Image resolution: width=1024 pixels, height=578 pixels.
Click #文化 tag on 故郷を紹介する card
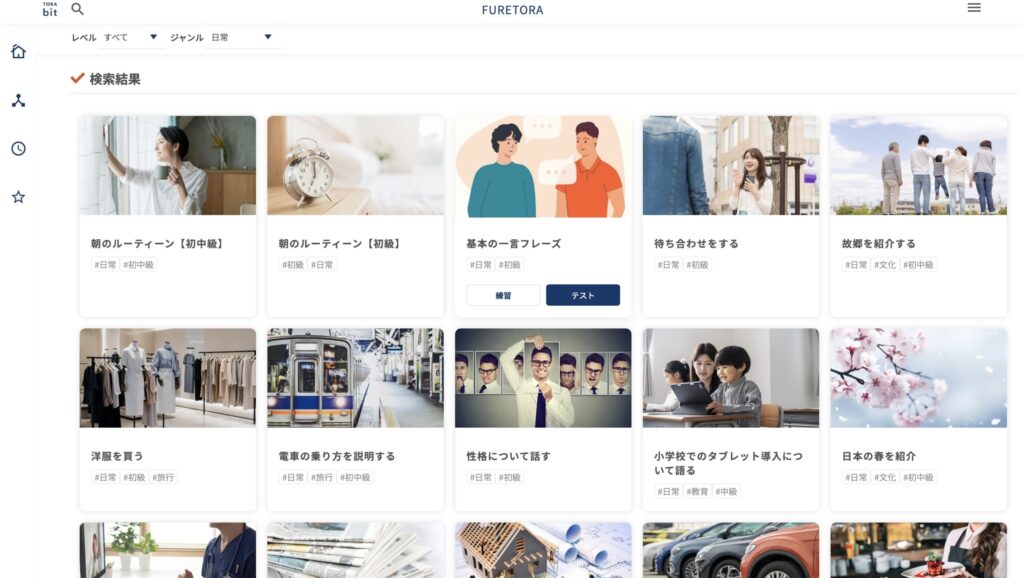click(x=885, y=265)
